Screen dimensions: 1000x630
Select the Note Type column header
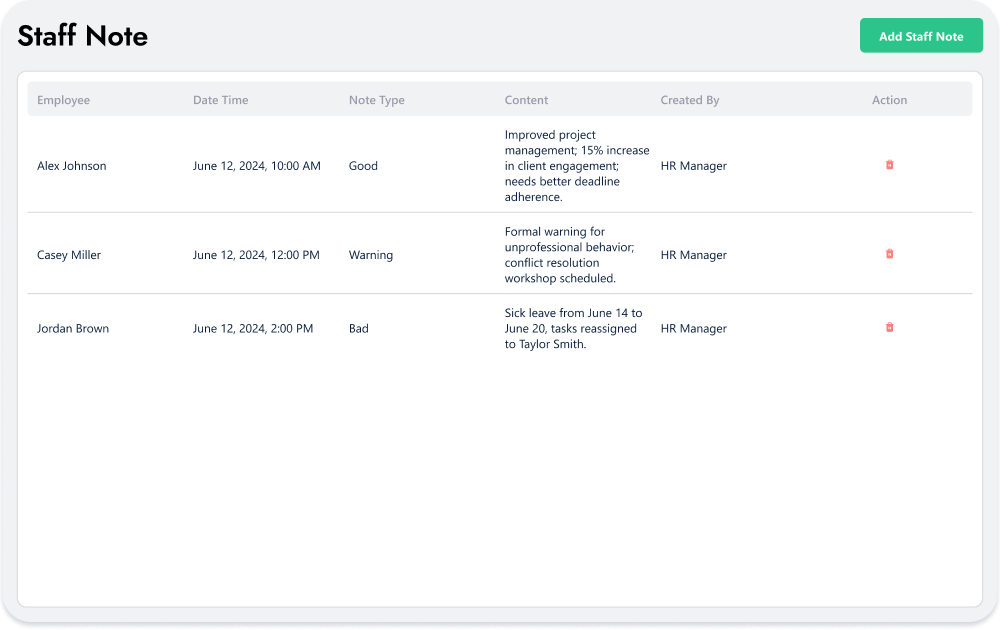[376, 100]
